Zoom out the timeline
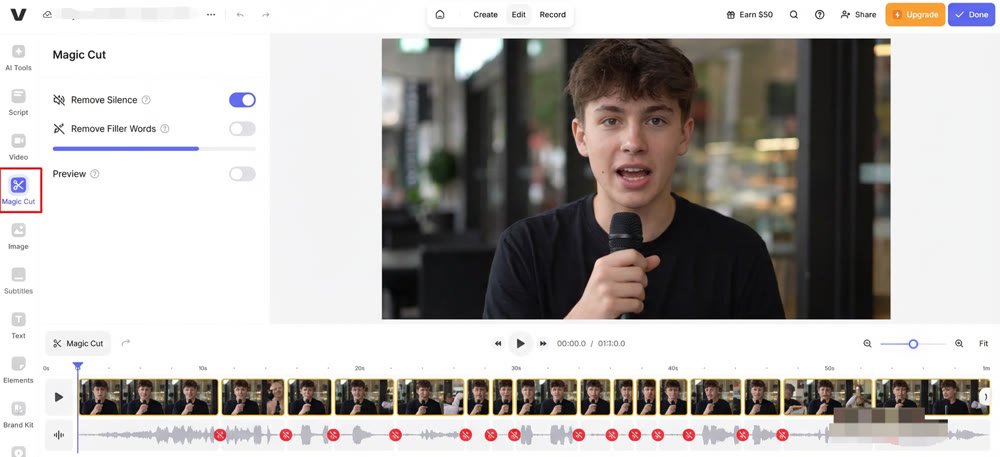 click(867, 344)
